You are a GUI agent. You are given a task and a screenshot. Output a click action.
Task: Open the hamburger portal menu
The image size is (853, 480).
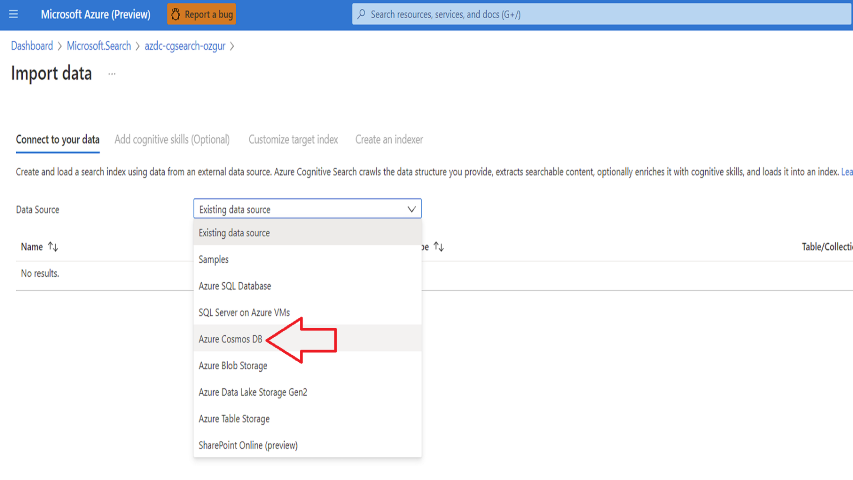click(14, 14)
